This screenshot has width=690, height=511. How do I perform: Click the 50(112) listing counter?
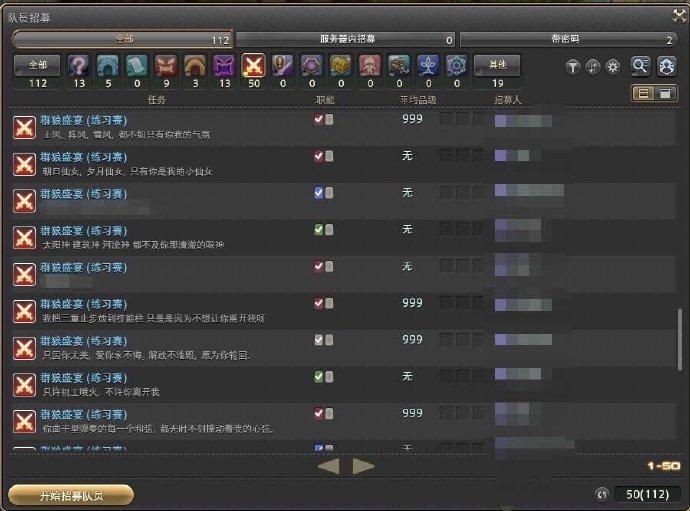pos(647,495)
